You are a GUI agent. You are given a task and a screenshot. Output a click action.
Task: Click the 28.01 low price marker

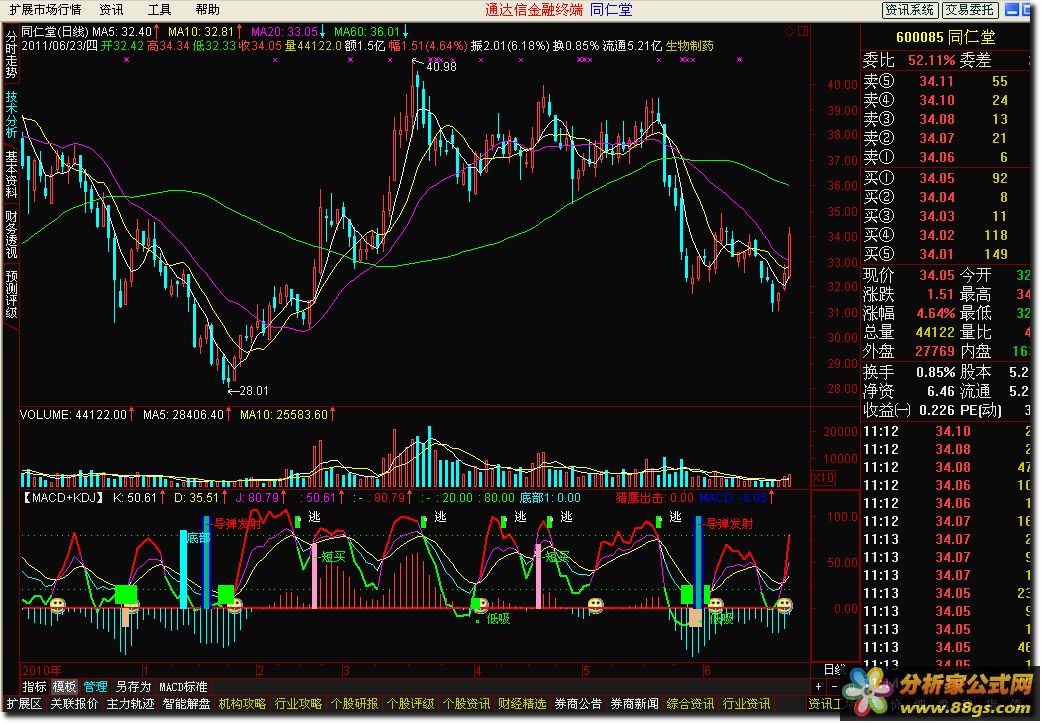pos(254,391)
